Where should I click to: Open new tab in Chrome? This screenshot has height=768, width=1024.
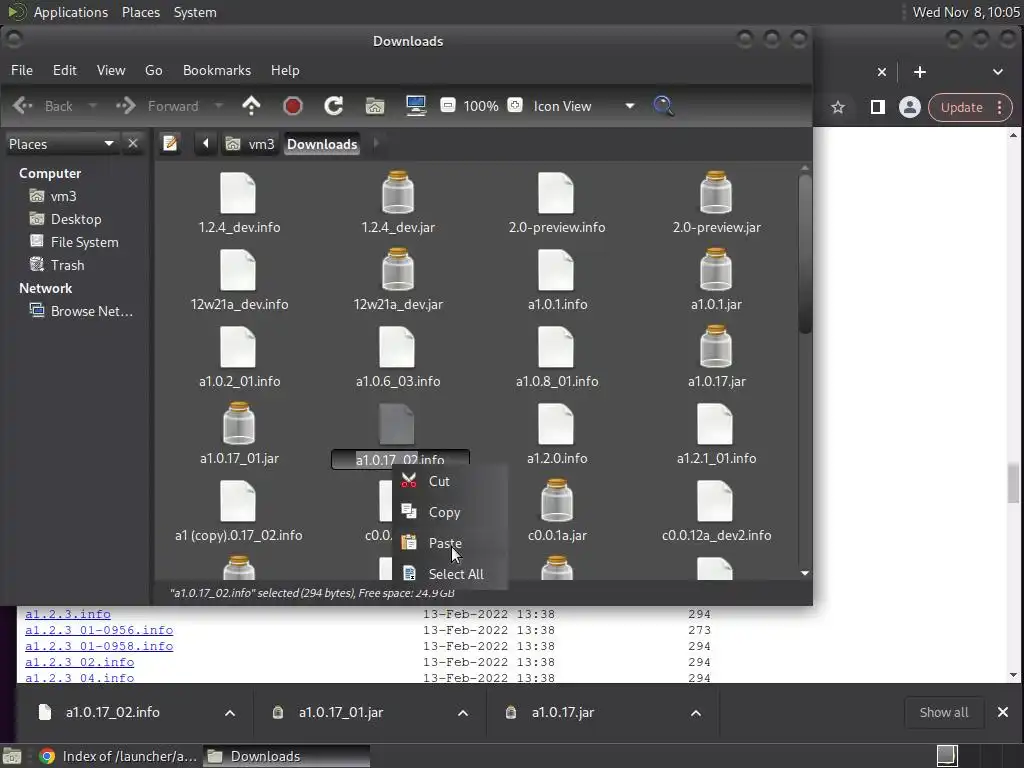coord(920,72)
